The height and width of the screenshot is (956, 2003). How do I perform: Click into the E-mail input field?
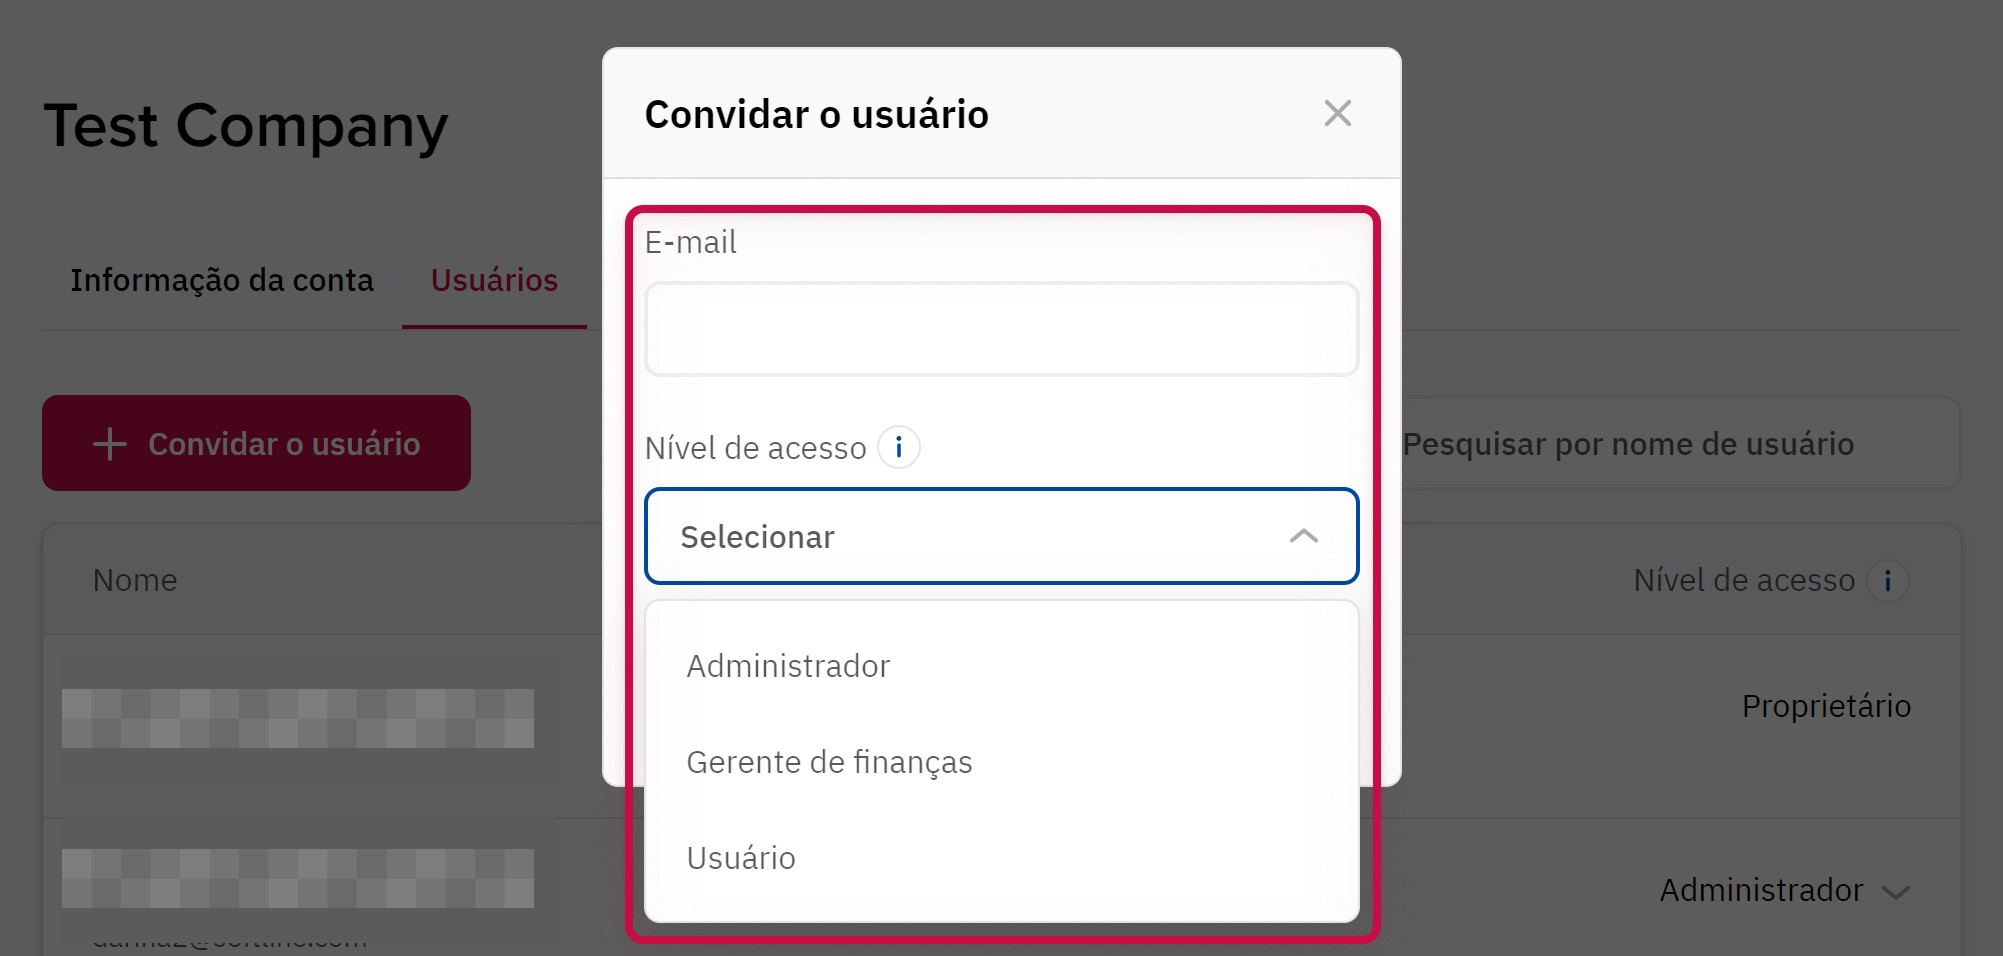point(1001,329)
